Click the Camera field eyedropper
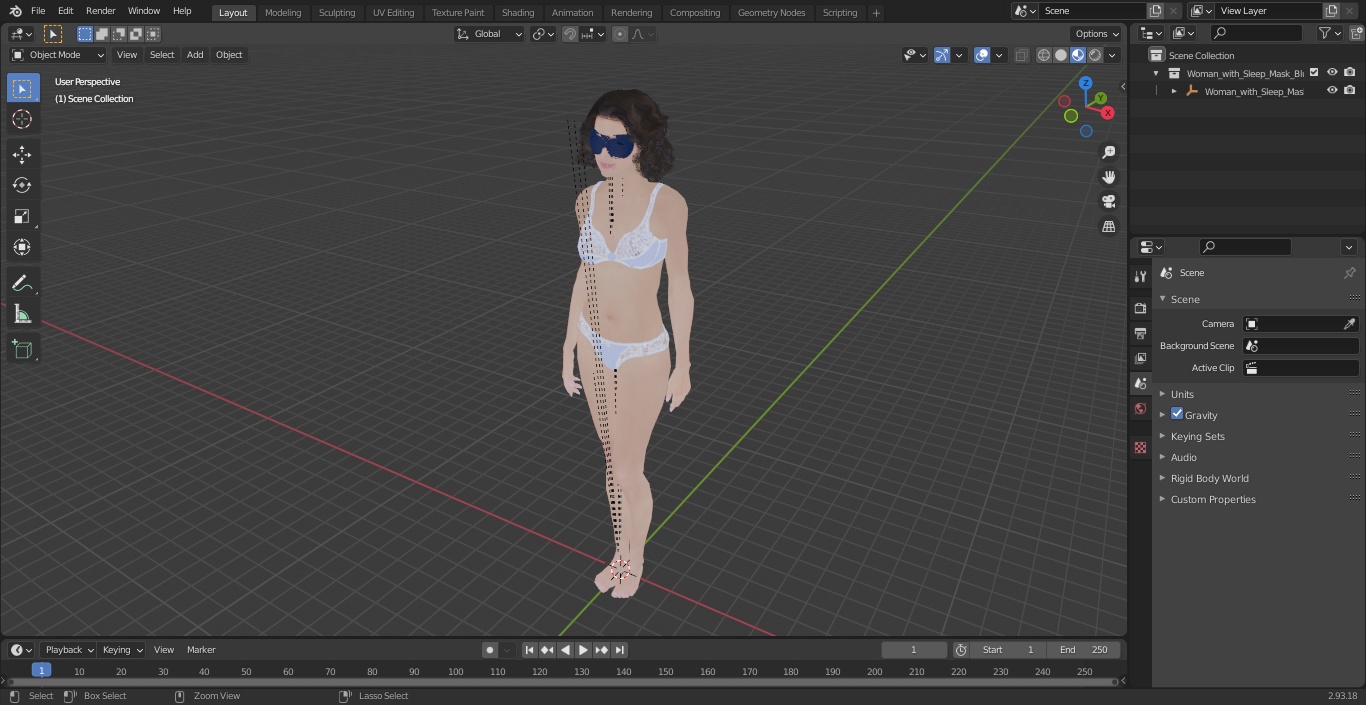1366x705 pixels. (x=1349, y=324)
